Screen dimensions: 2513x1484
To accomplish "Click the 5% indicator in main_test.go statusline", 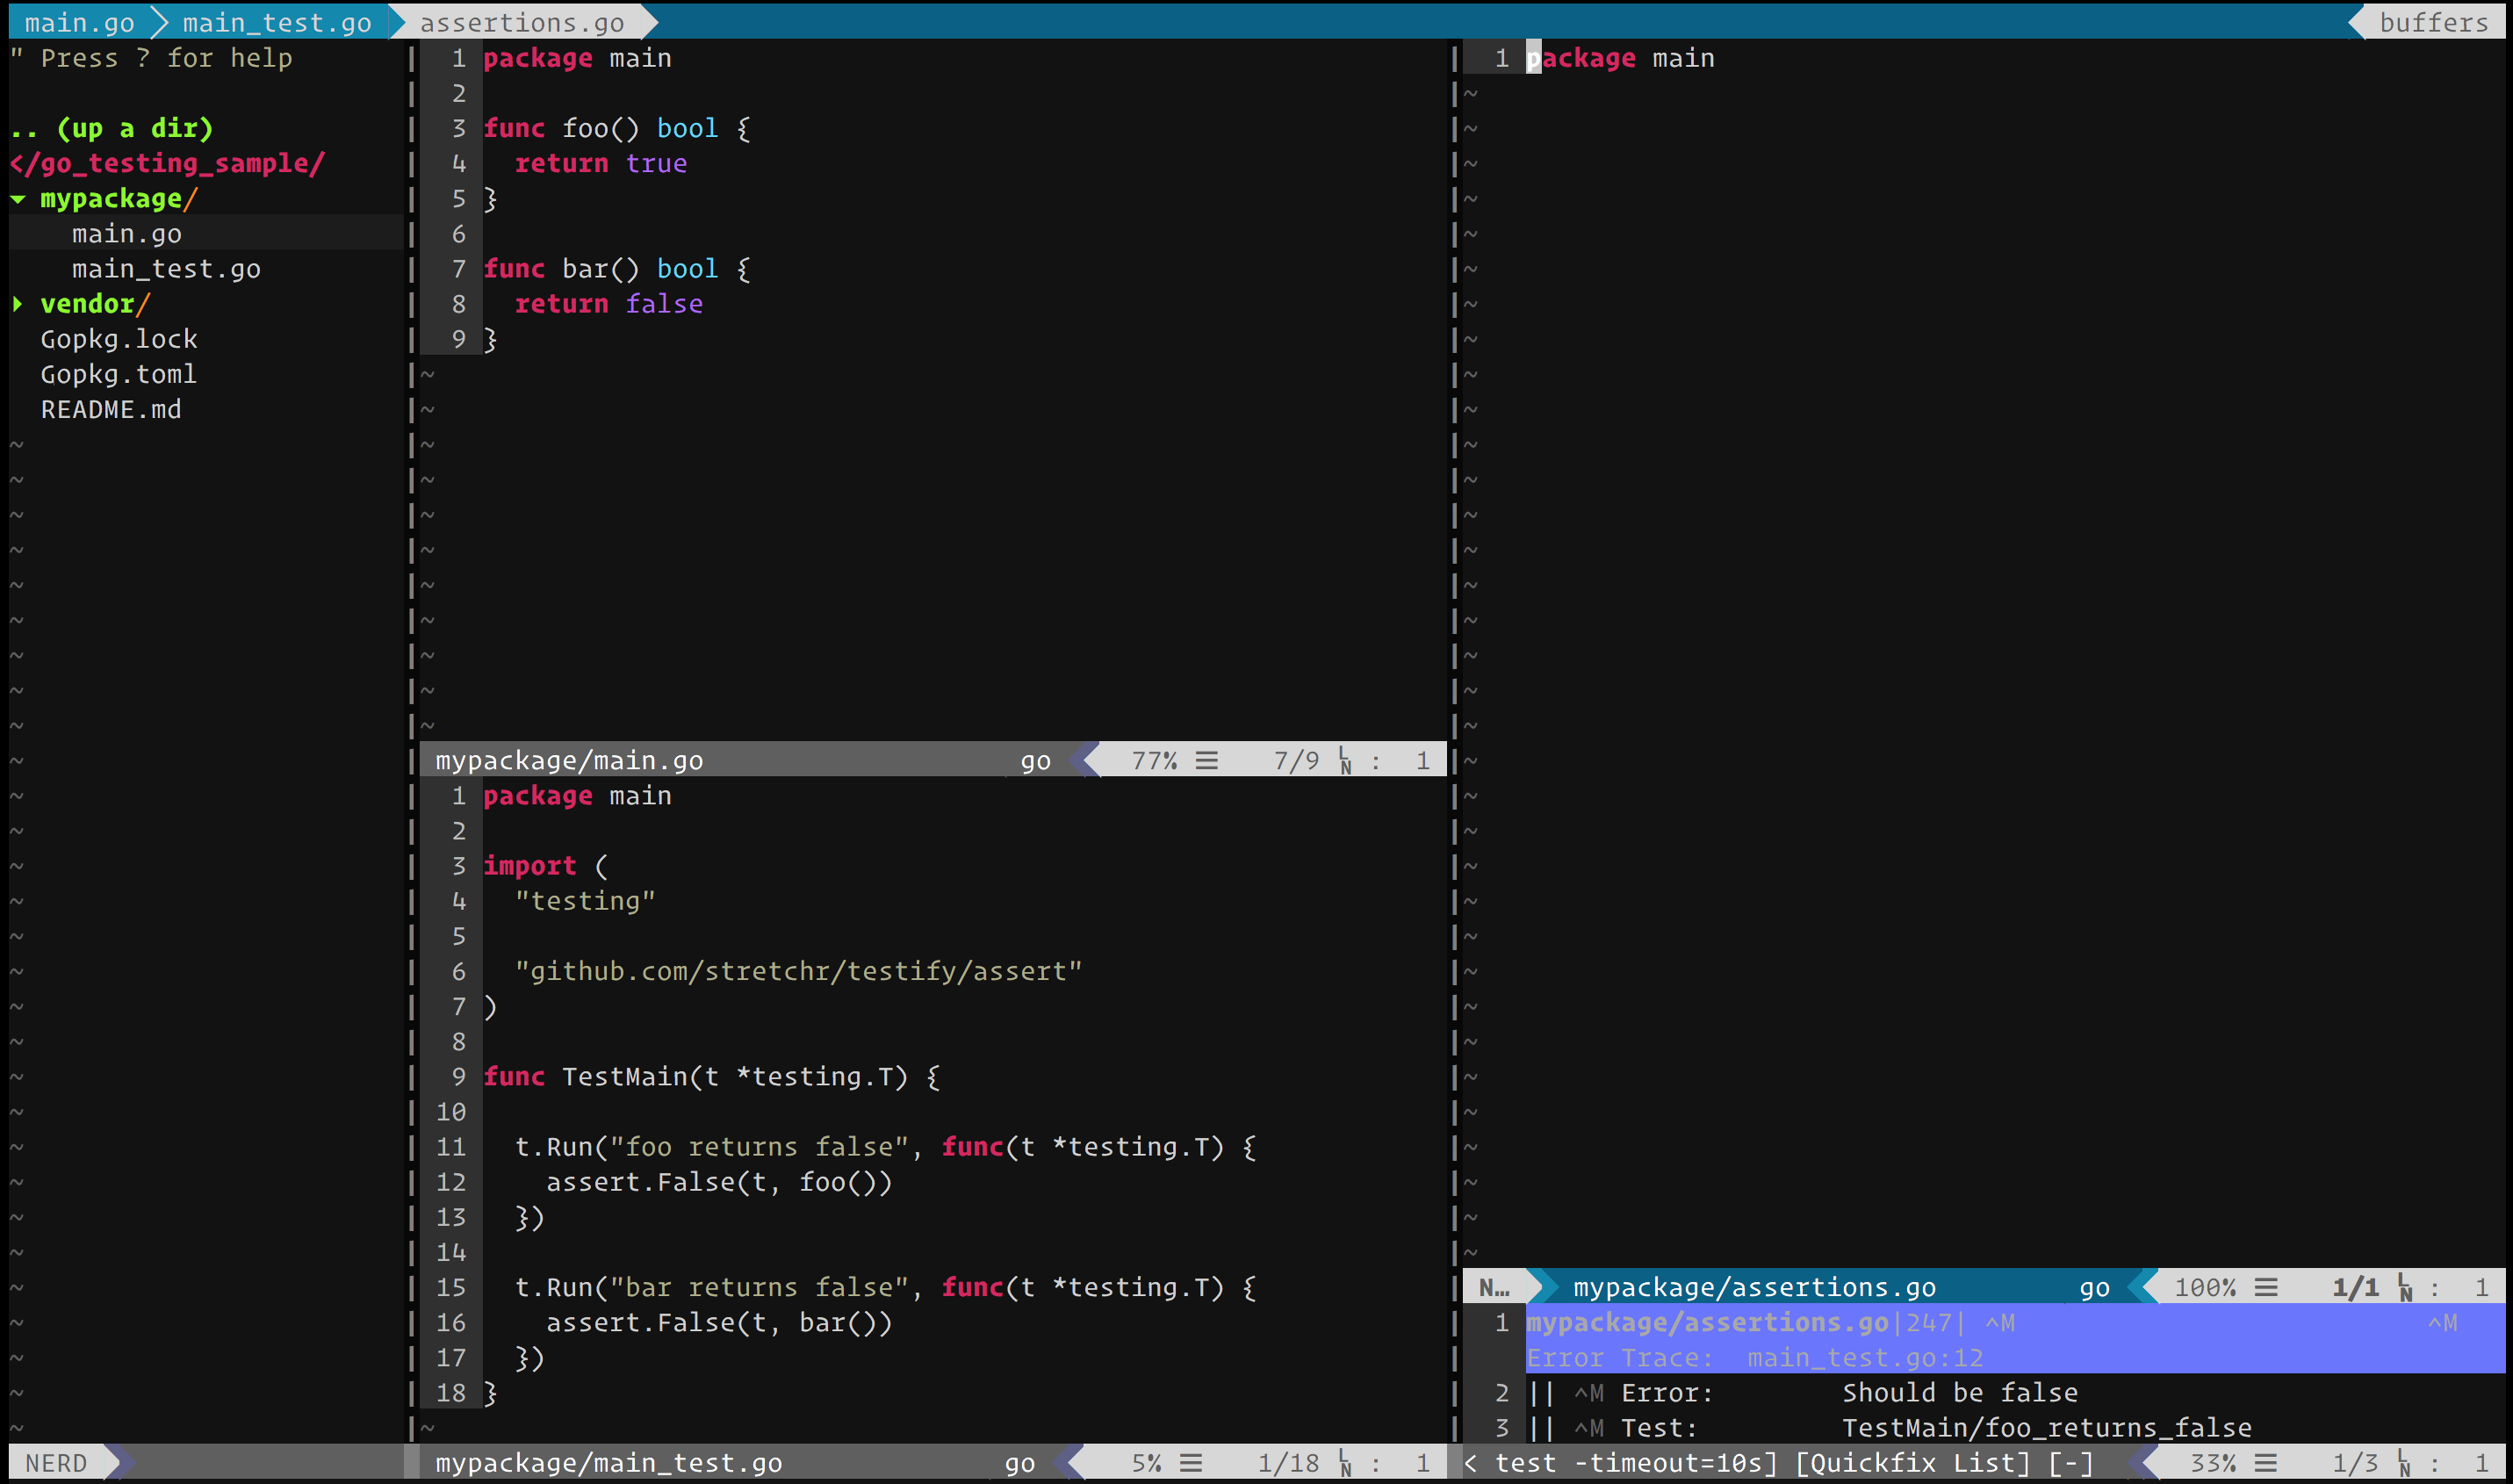I will click(1146, 1463).
